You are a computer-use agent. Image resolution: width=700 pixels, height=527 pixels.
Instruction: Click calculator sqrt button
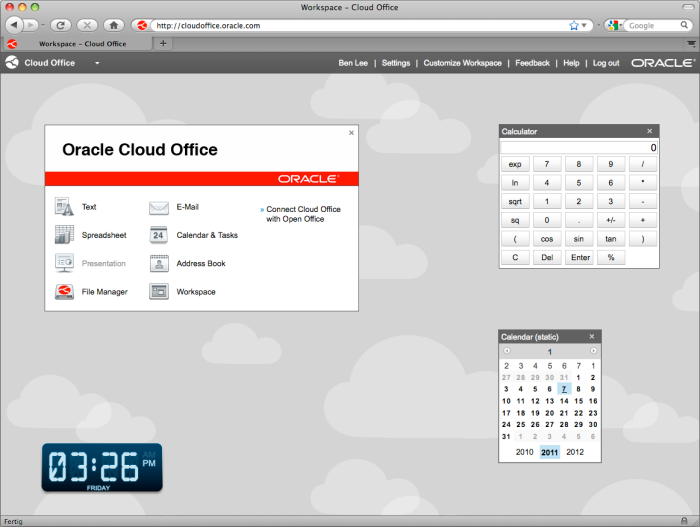[x=515, y=201]
